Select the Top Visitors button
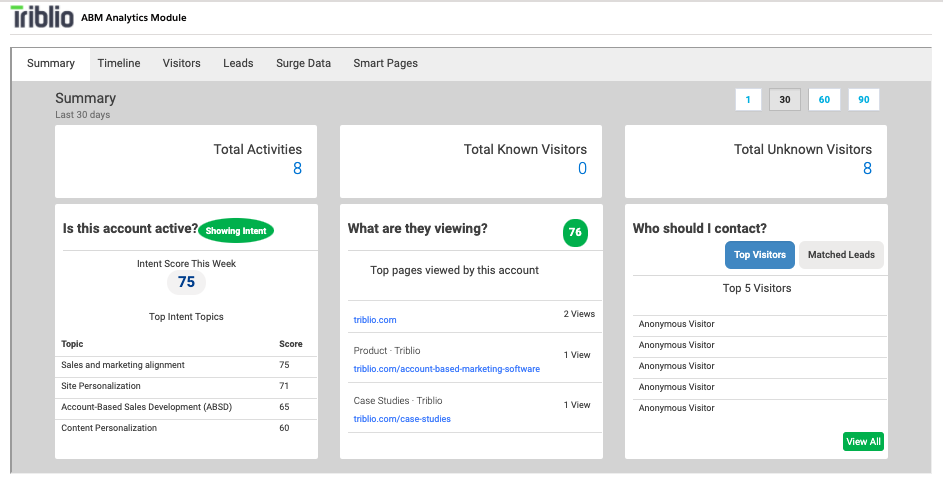Screen dimensions: 943x492 [x=760, y=255]
